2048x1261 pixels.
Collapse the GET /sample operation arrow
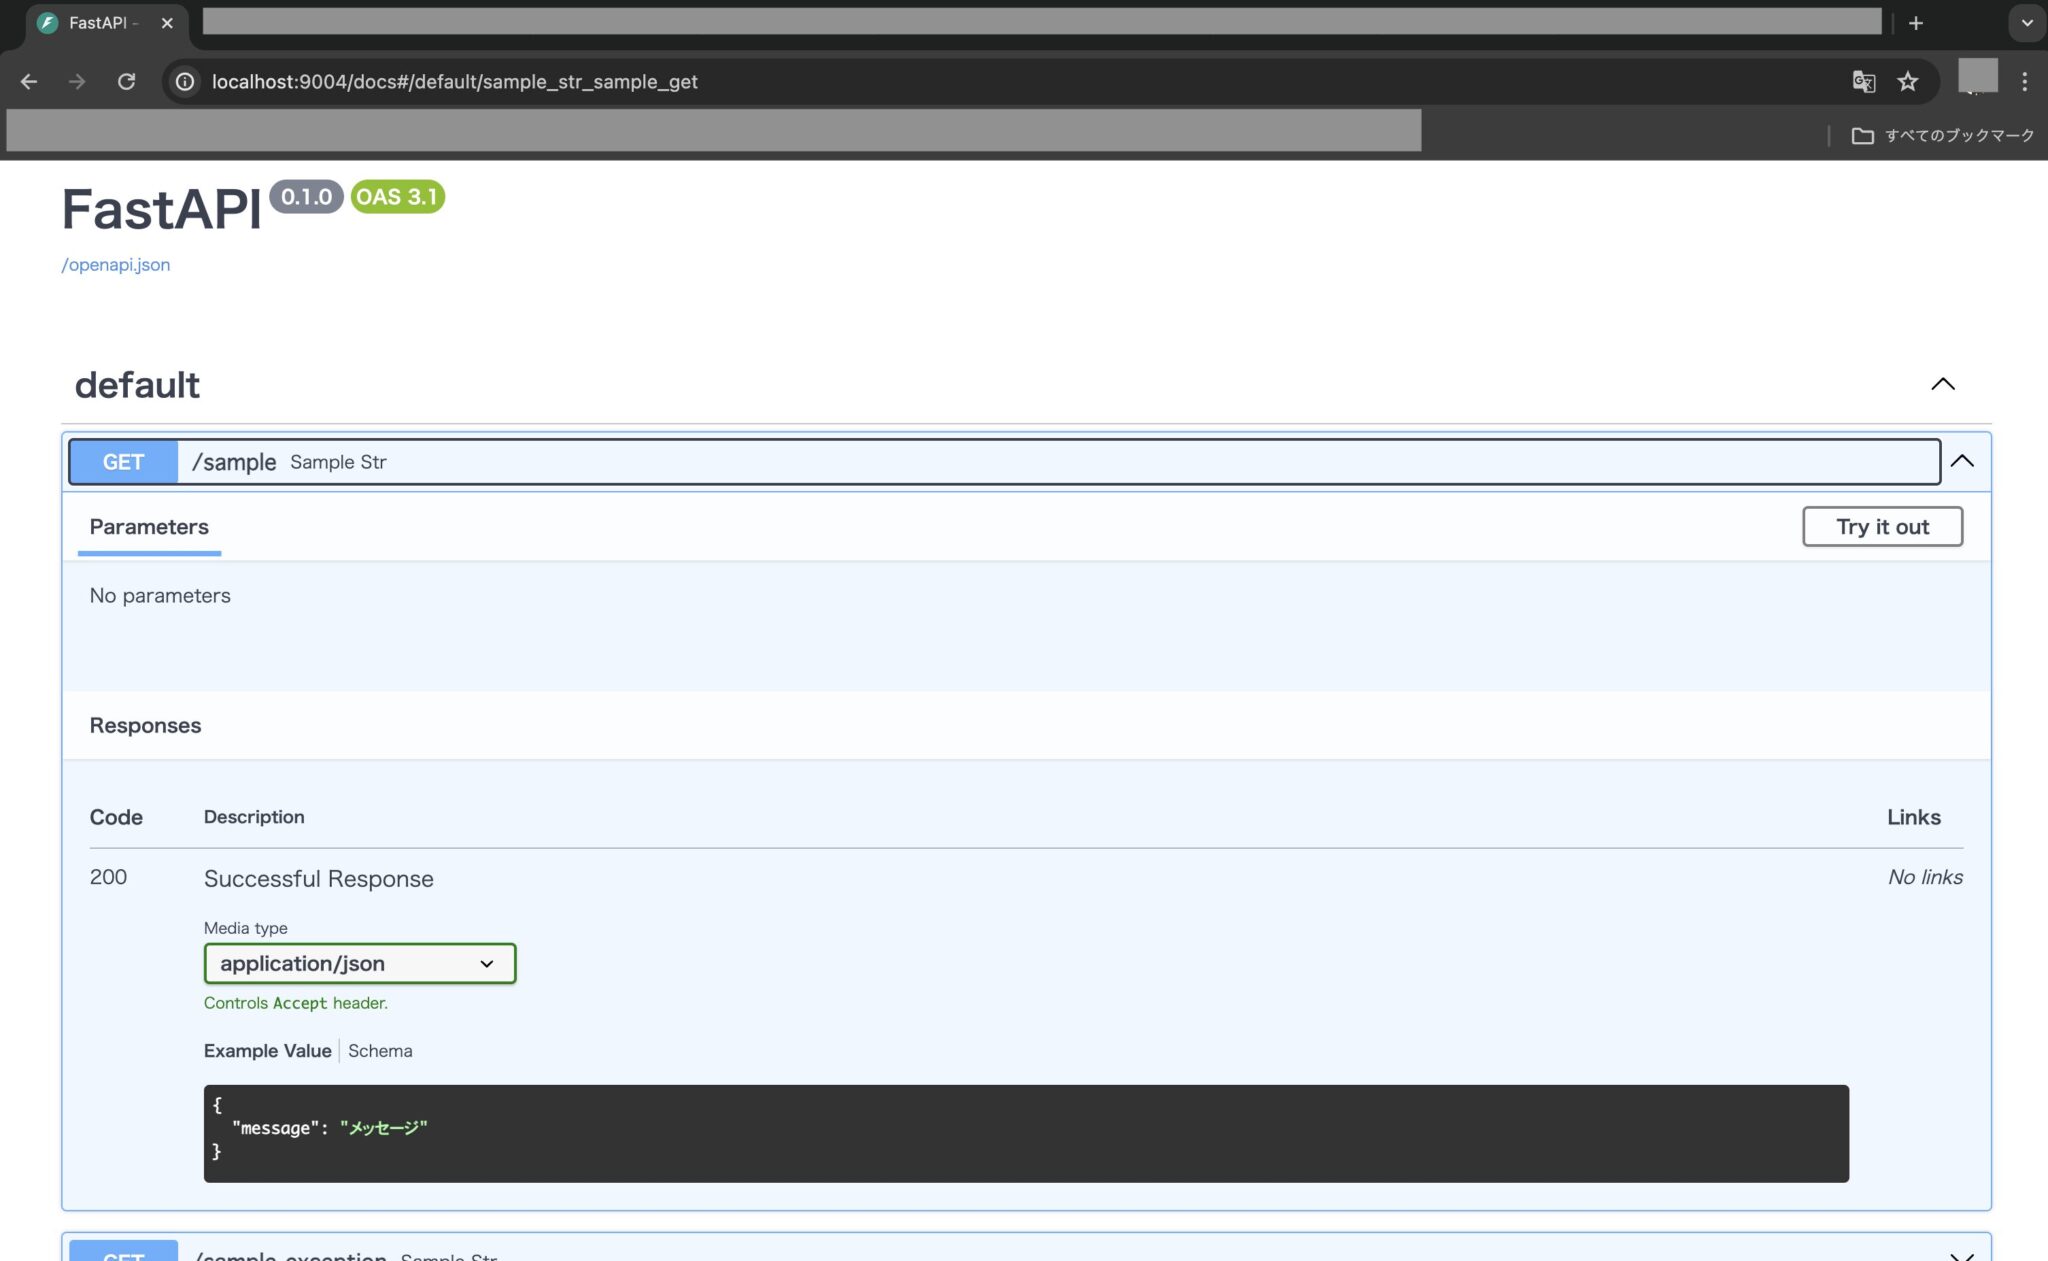[1962, 461]
